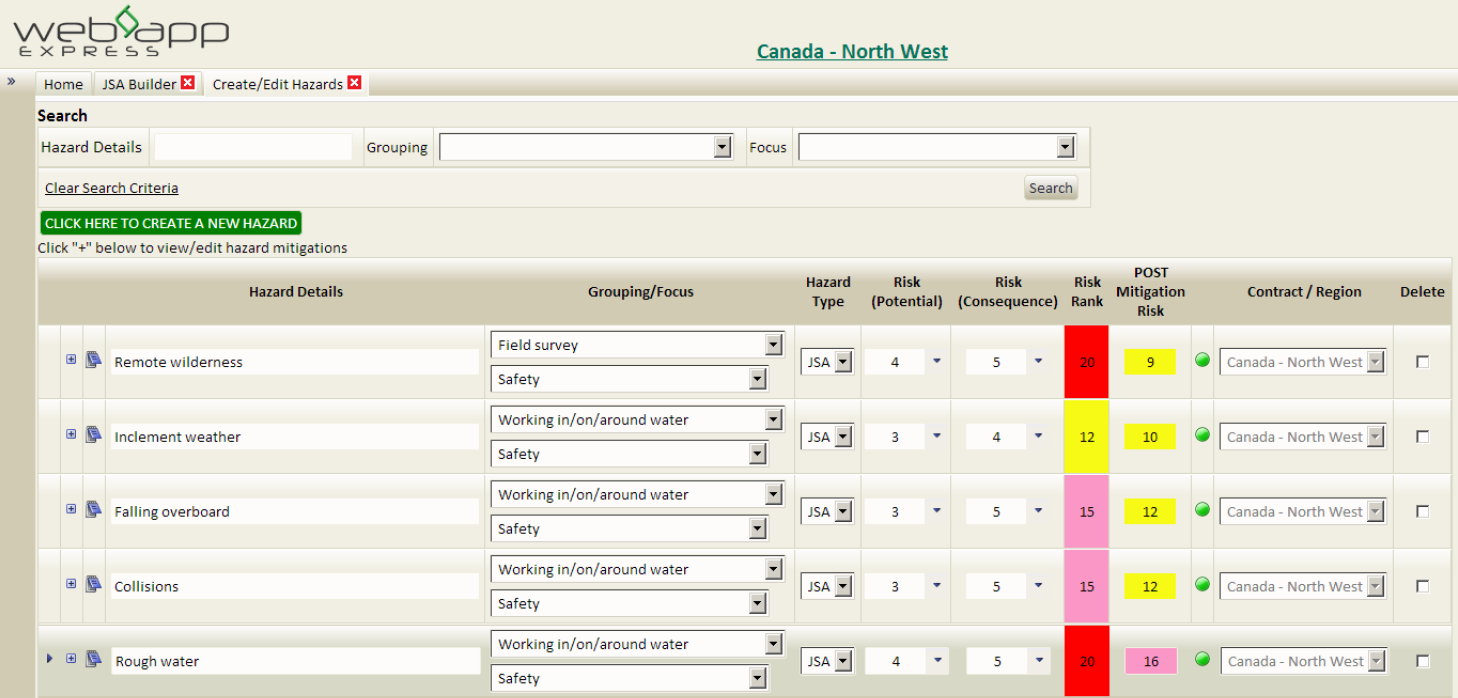1458x698 pixels.
Task: Expand mitigations for Remote wilderness hazard
Action: click(x=71, y=359)
